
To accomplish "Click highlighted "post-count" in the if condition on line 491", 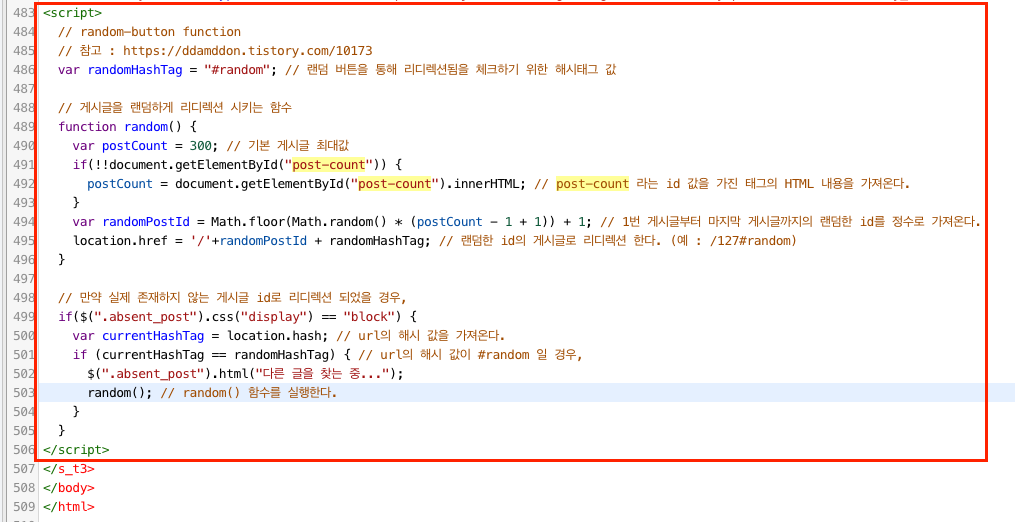I will [329, 165].
